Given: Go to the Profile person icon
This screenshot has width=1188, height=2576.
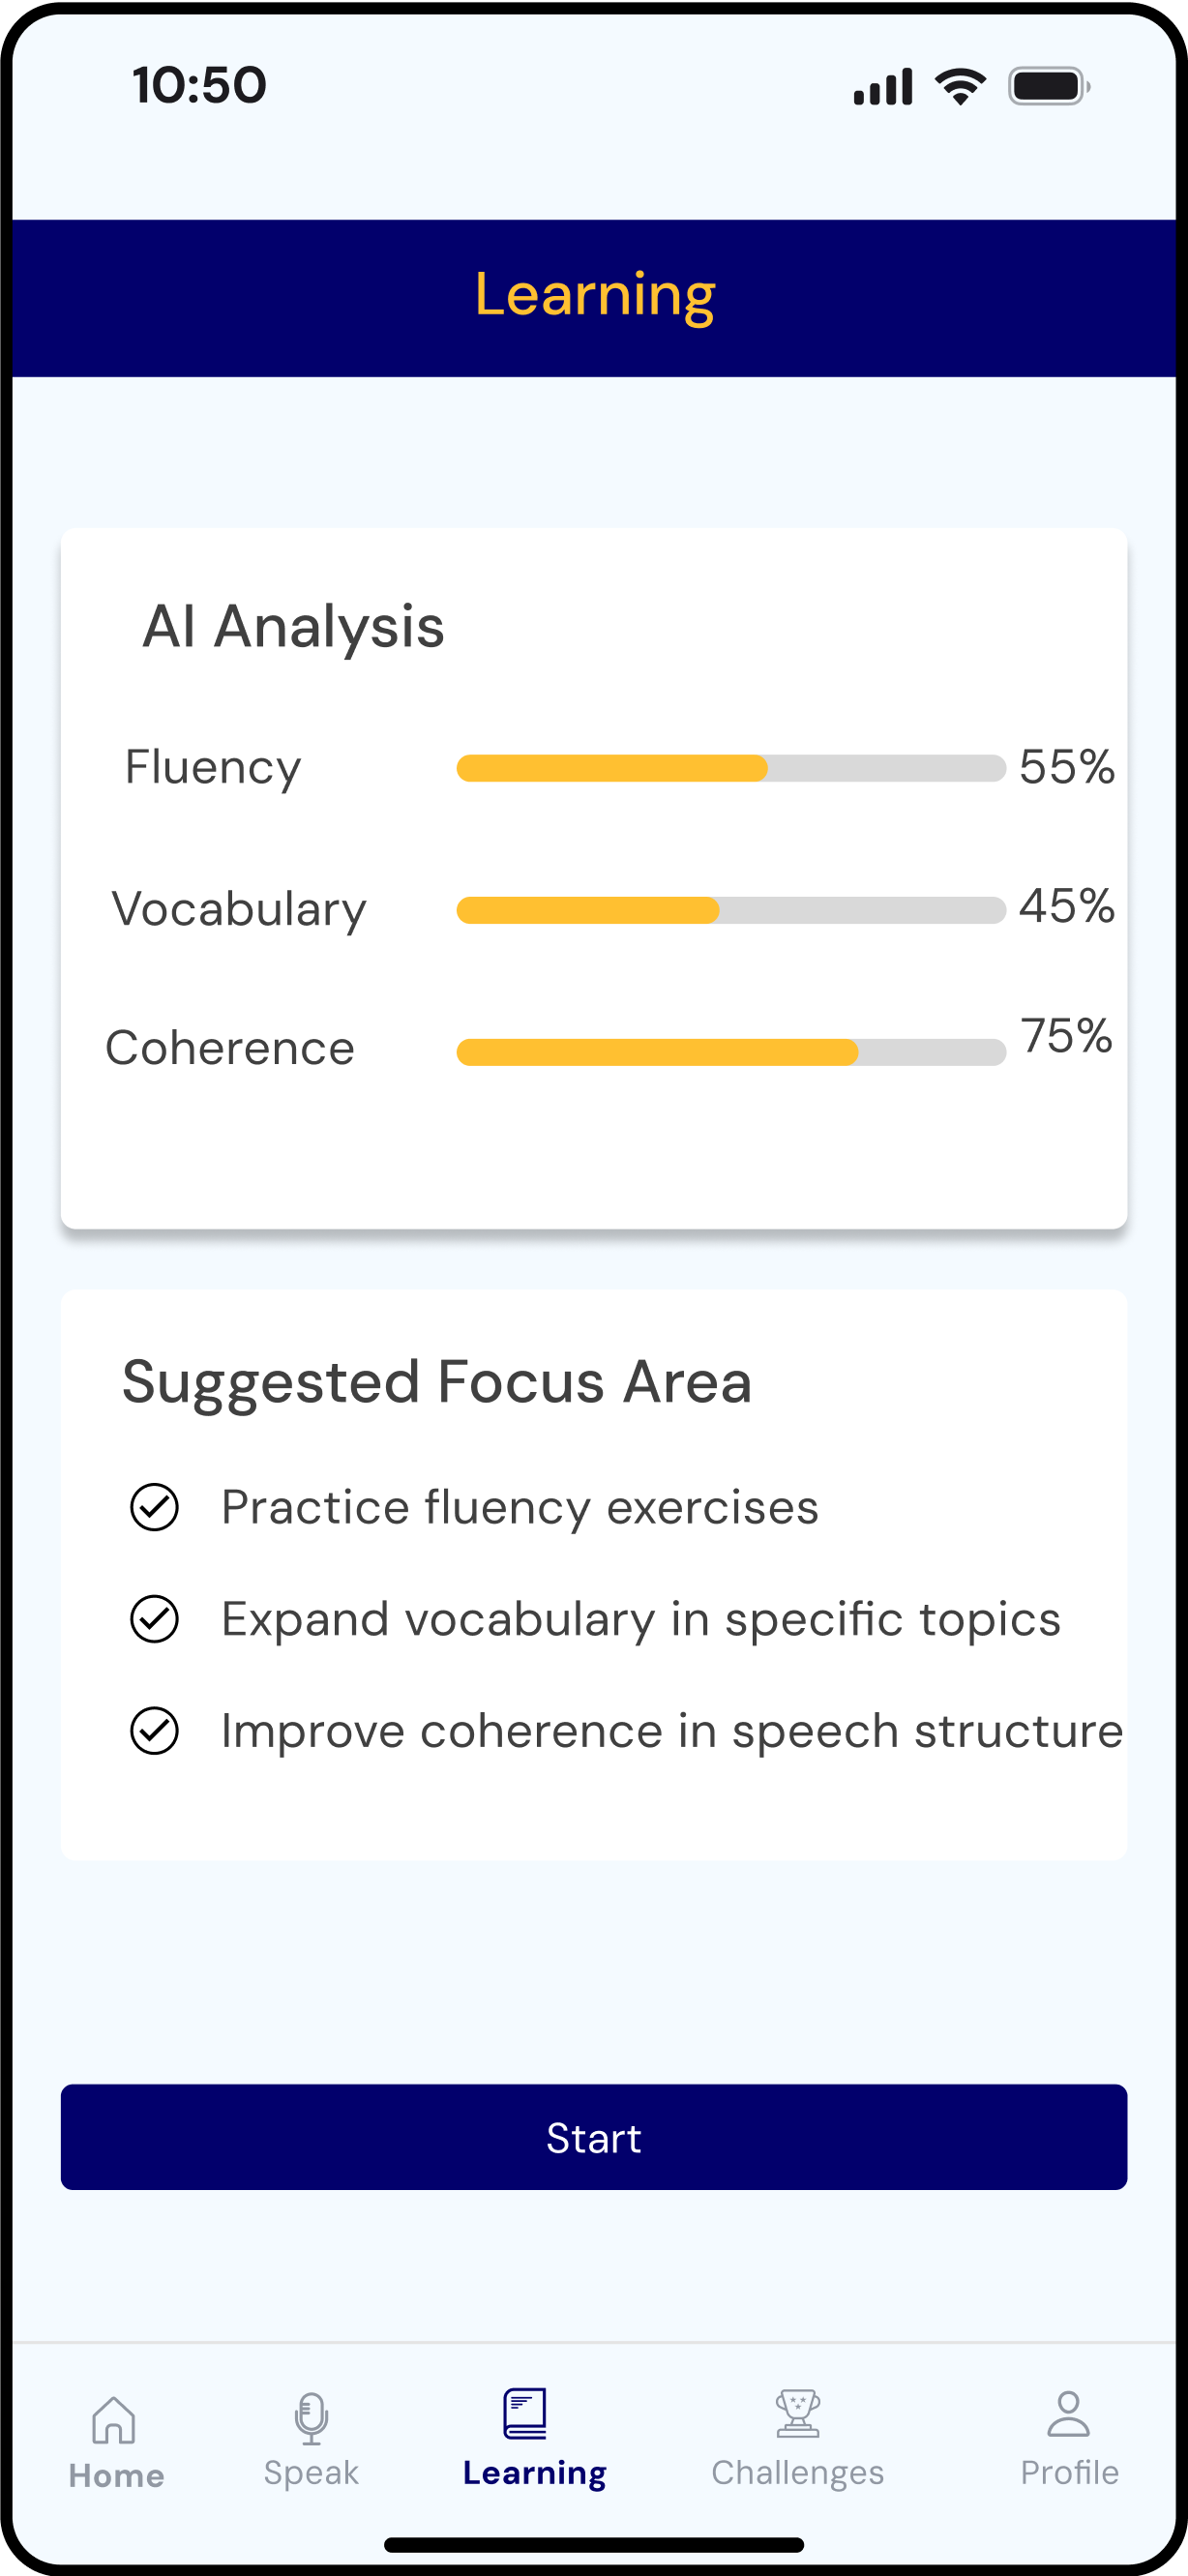Looking at the screenshot, I should tap(1068, 2414).
